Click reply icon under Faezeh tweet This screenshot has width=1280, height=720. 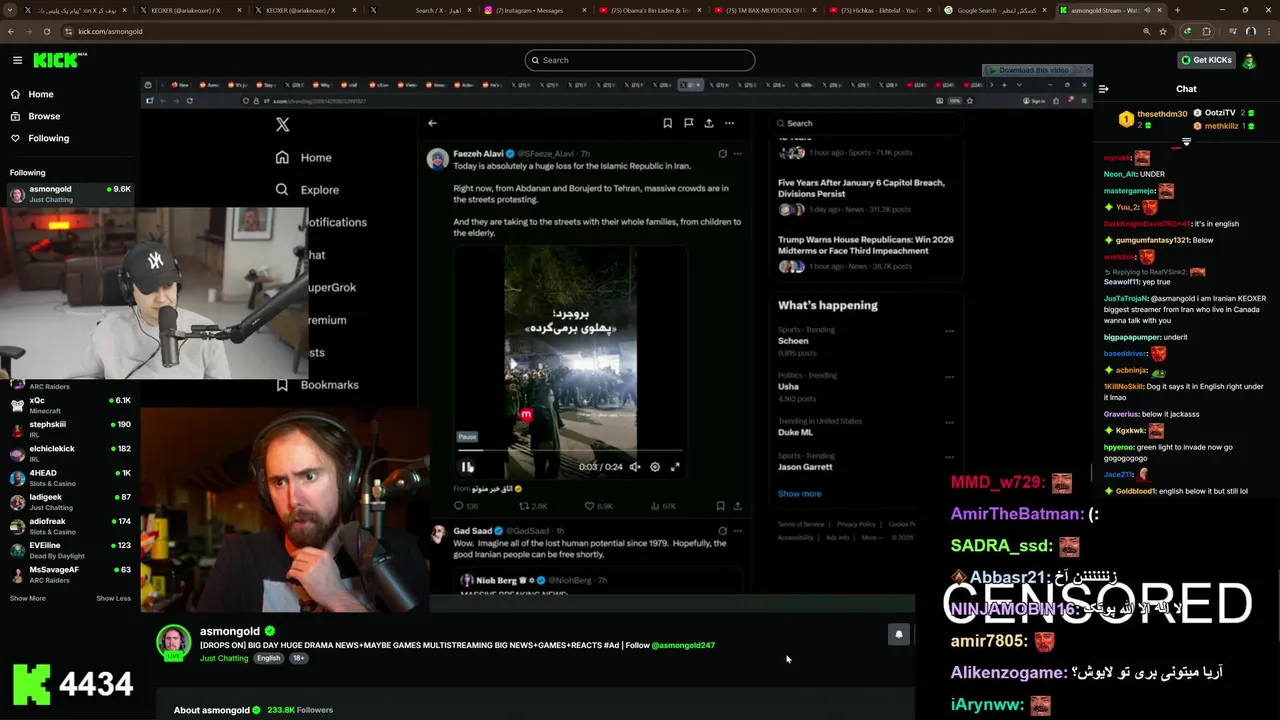pos(459,506)
